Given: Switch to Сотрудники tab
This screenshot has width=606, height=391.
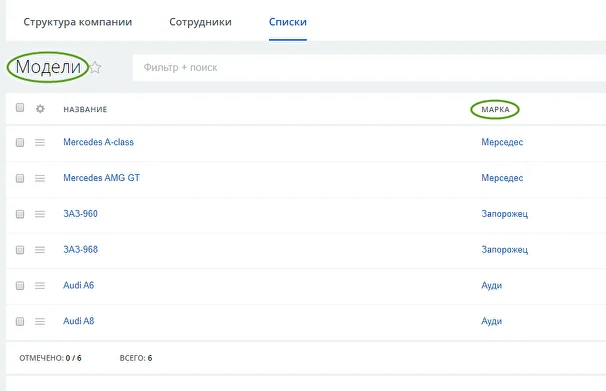Looking at the screenshot, I should click(x=200, y=22).
